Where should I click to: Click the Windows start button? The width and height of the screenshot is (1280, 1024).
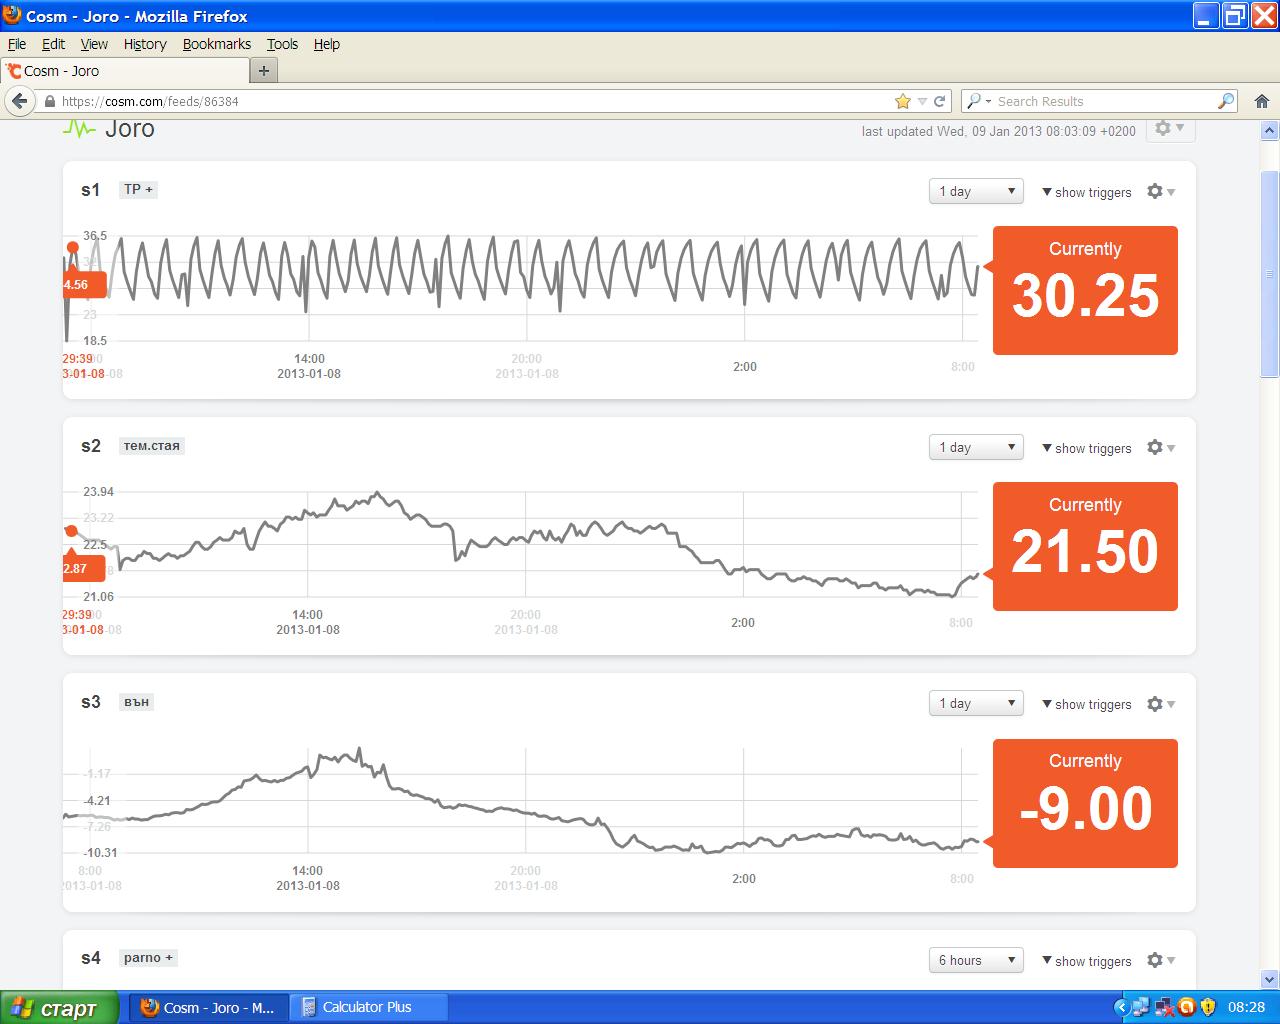[59, 1008]
